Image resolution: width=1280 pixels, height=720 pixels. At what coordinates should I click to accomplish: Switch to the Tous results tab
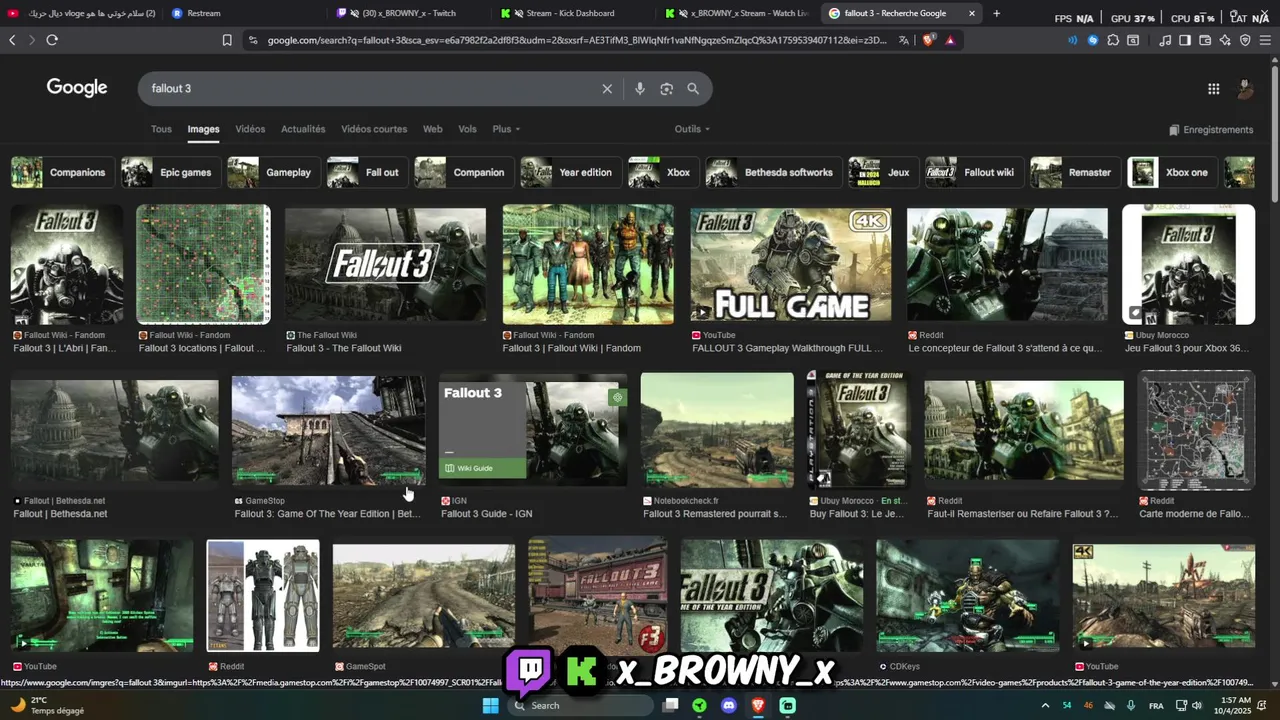pos(161,129)
